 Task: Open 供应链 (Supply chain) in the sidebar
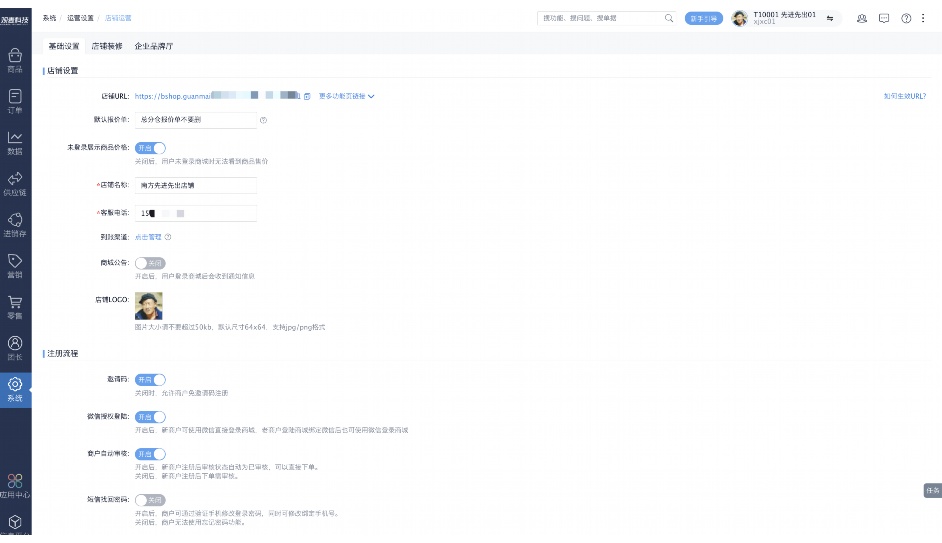tap(15, 183)
